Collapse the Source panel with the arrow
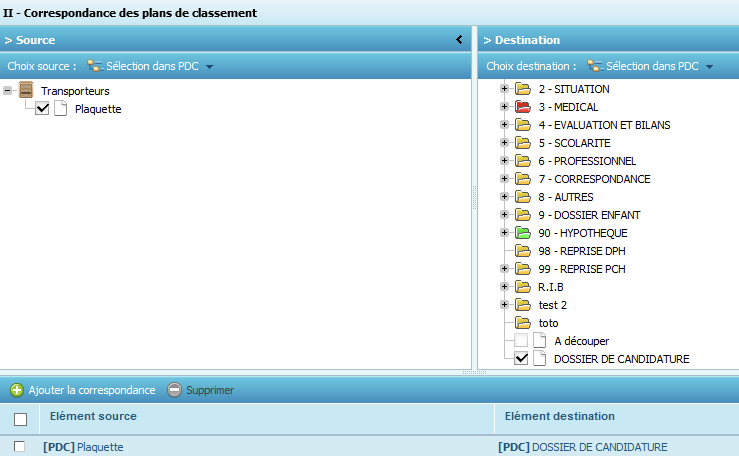739x462 pixels. [459, 40]
